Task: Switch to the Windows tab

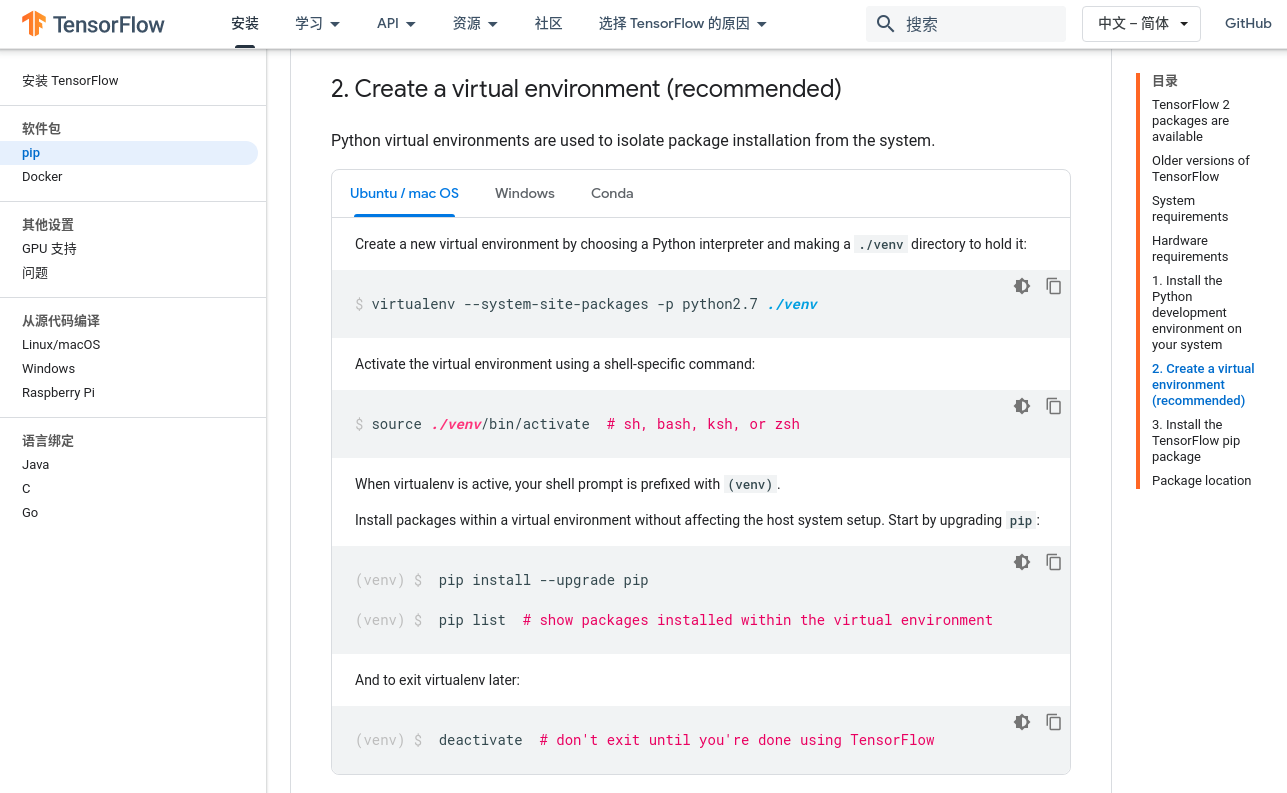Action: [x=524, y=193]
